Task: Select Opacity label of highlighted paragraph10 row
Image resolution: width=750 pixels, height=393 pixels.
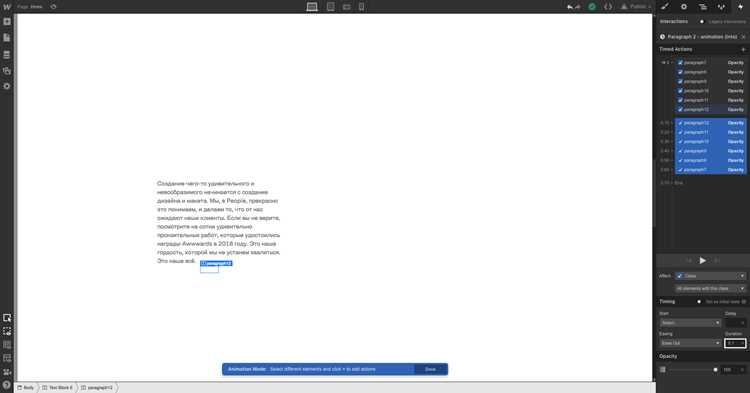Action: click(736, 142)
